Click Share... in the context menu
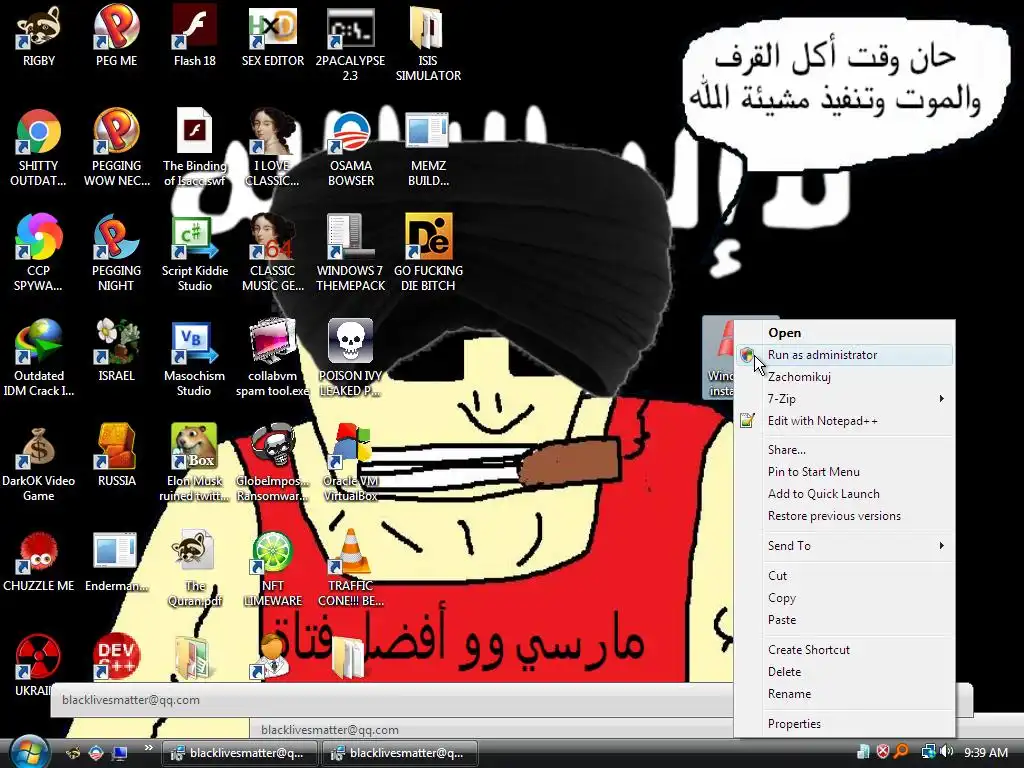 [844, 450]
